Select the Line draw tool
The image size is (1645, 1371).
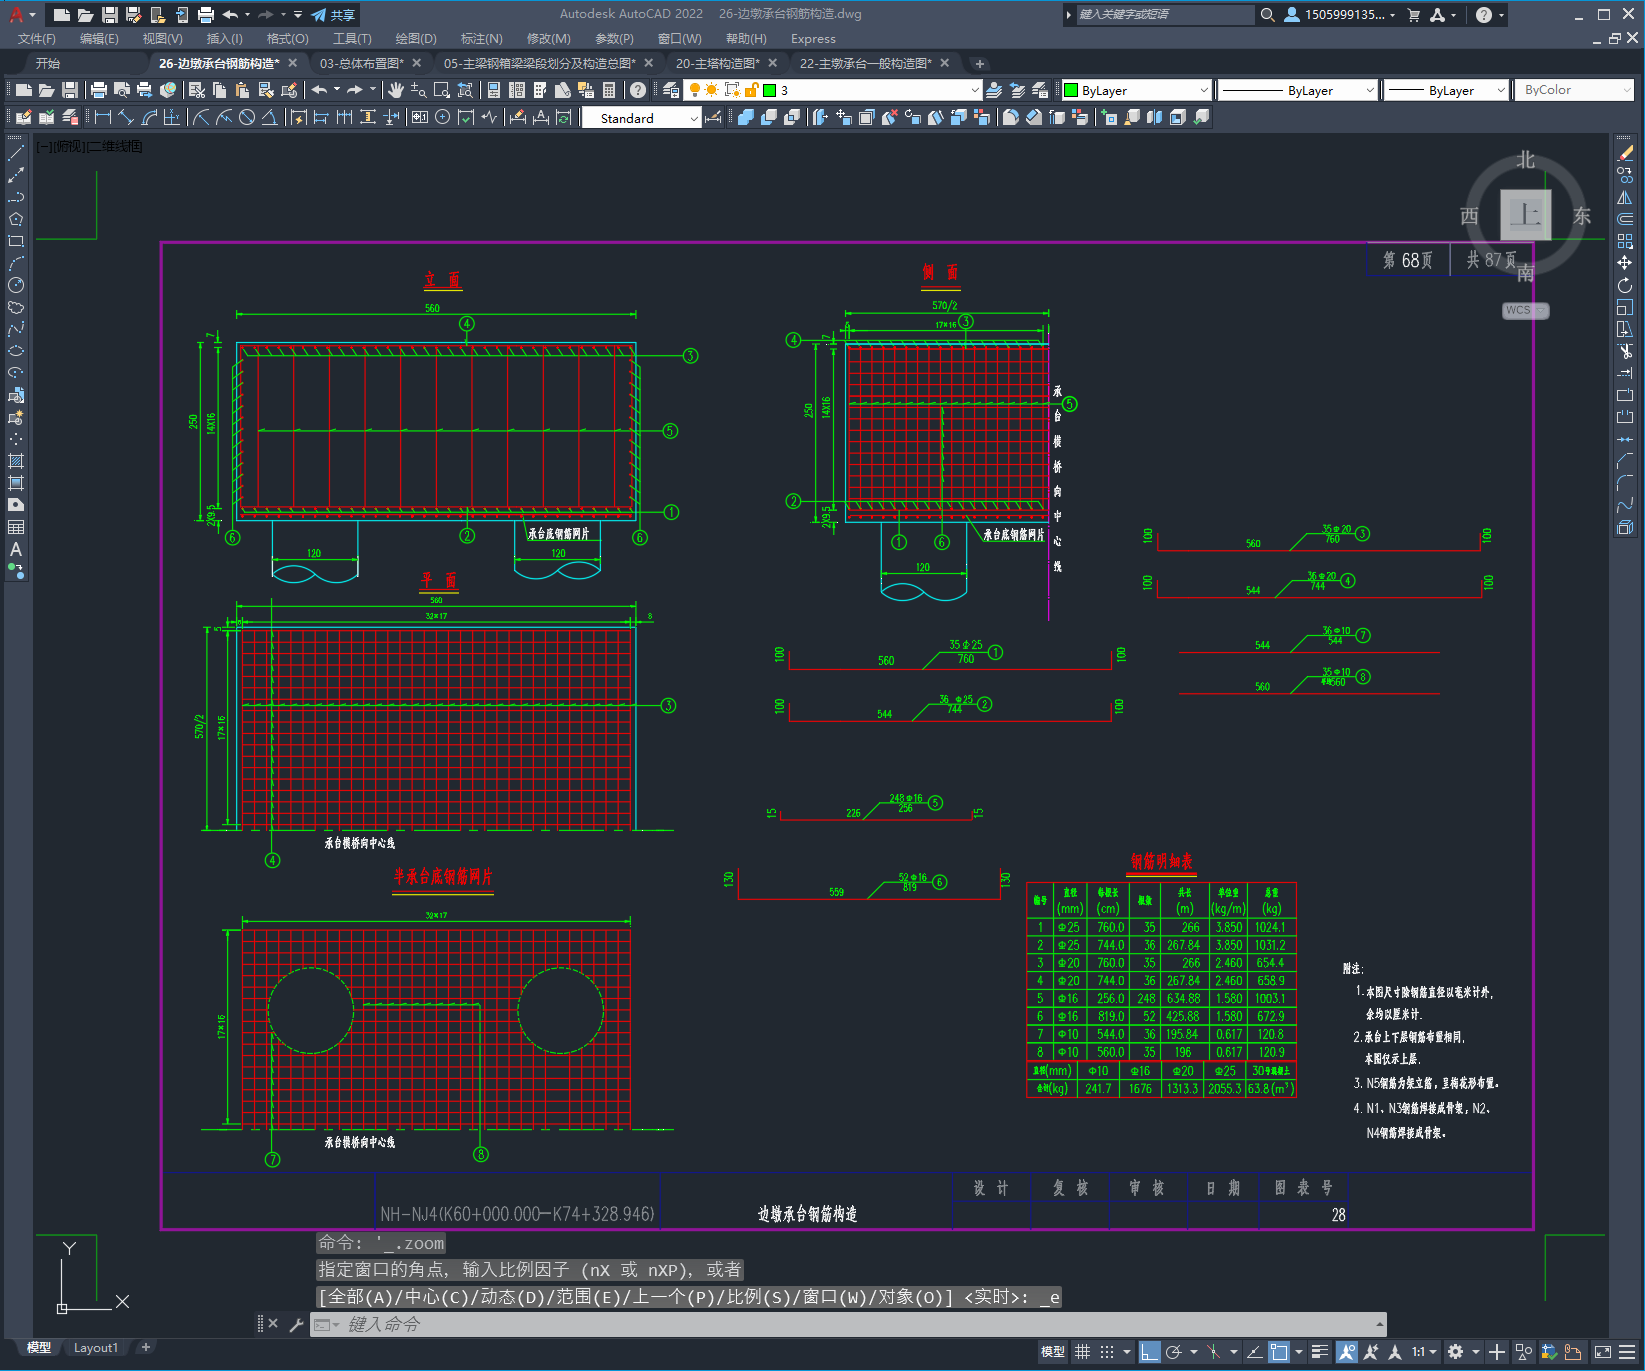16,154
